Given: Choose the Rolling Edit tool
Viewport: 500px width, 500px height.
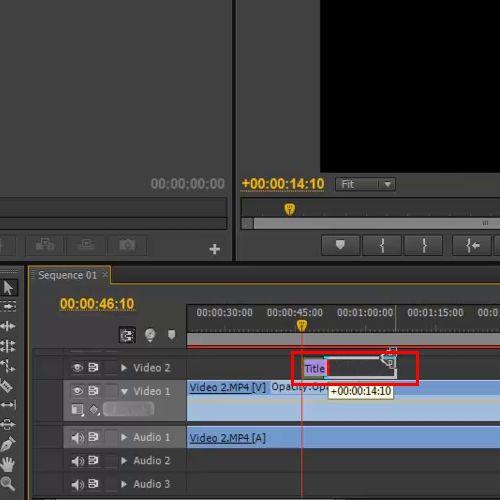Looking at the screenshot, I should tap(8, 346).
